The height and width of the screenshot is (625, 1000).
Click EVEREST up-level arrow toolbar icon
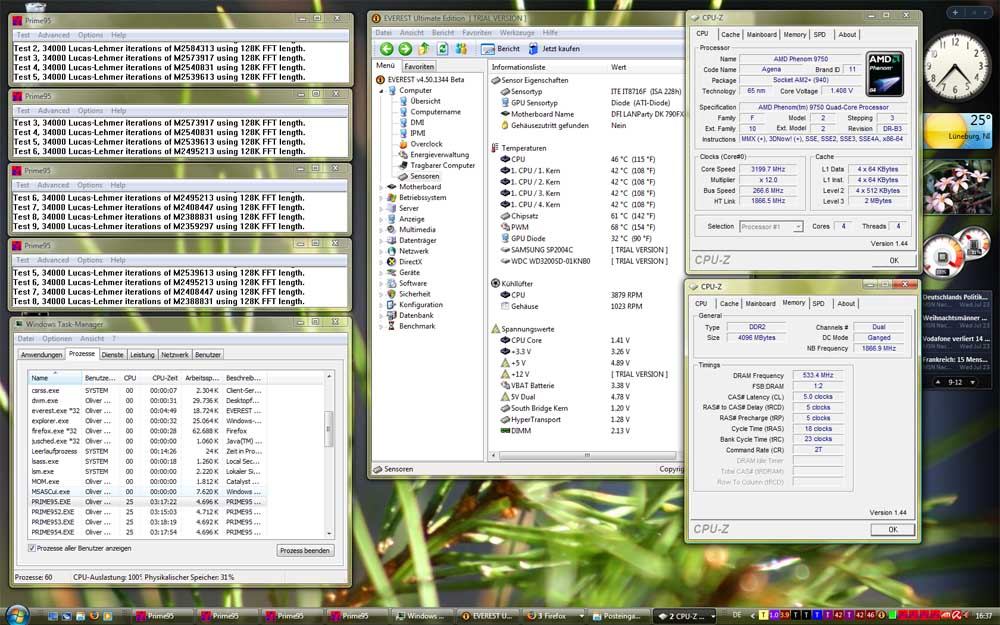(x=424, y=48)
